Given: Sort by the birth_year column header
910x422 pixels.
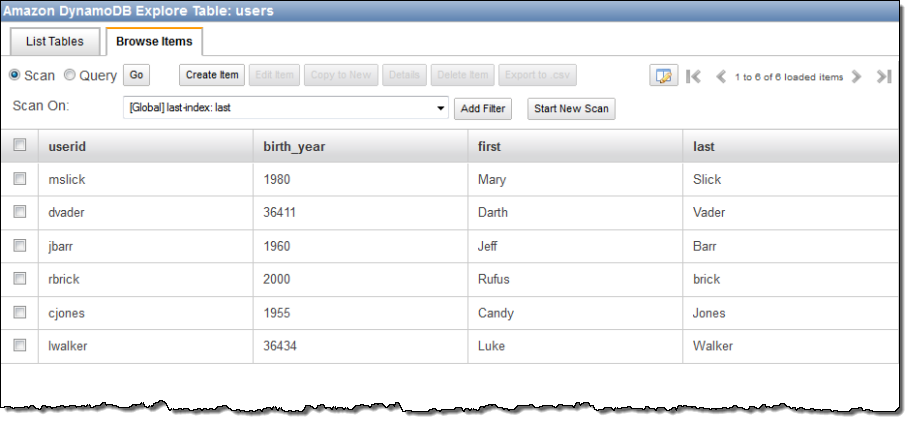Looking at the screenshot, I should coord(295,146).
